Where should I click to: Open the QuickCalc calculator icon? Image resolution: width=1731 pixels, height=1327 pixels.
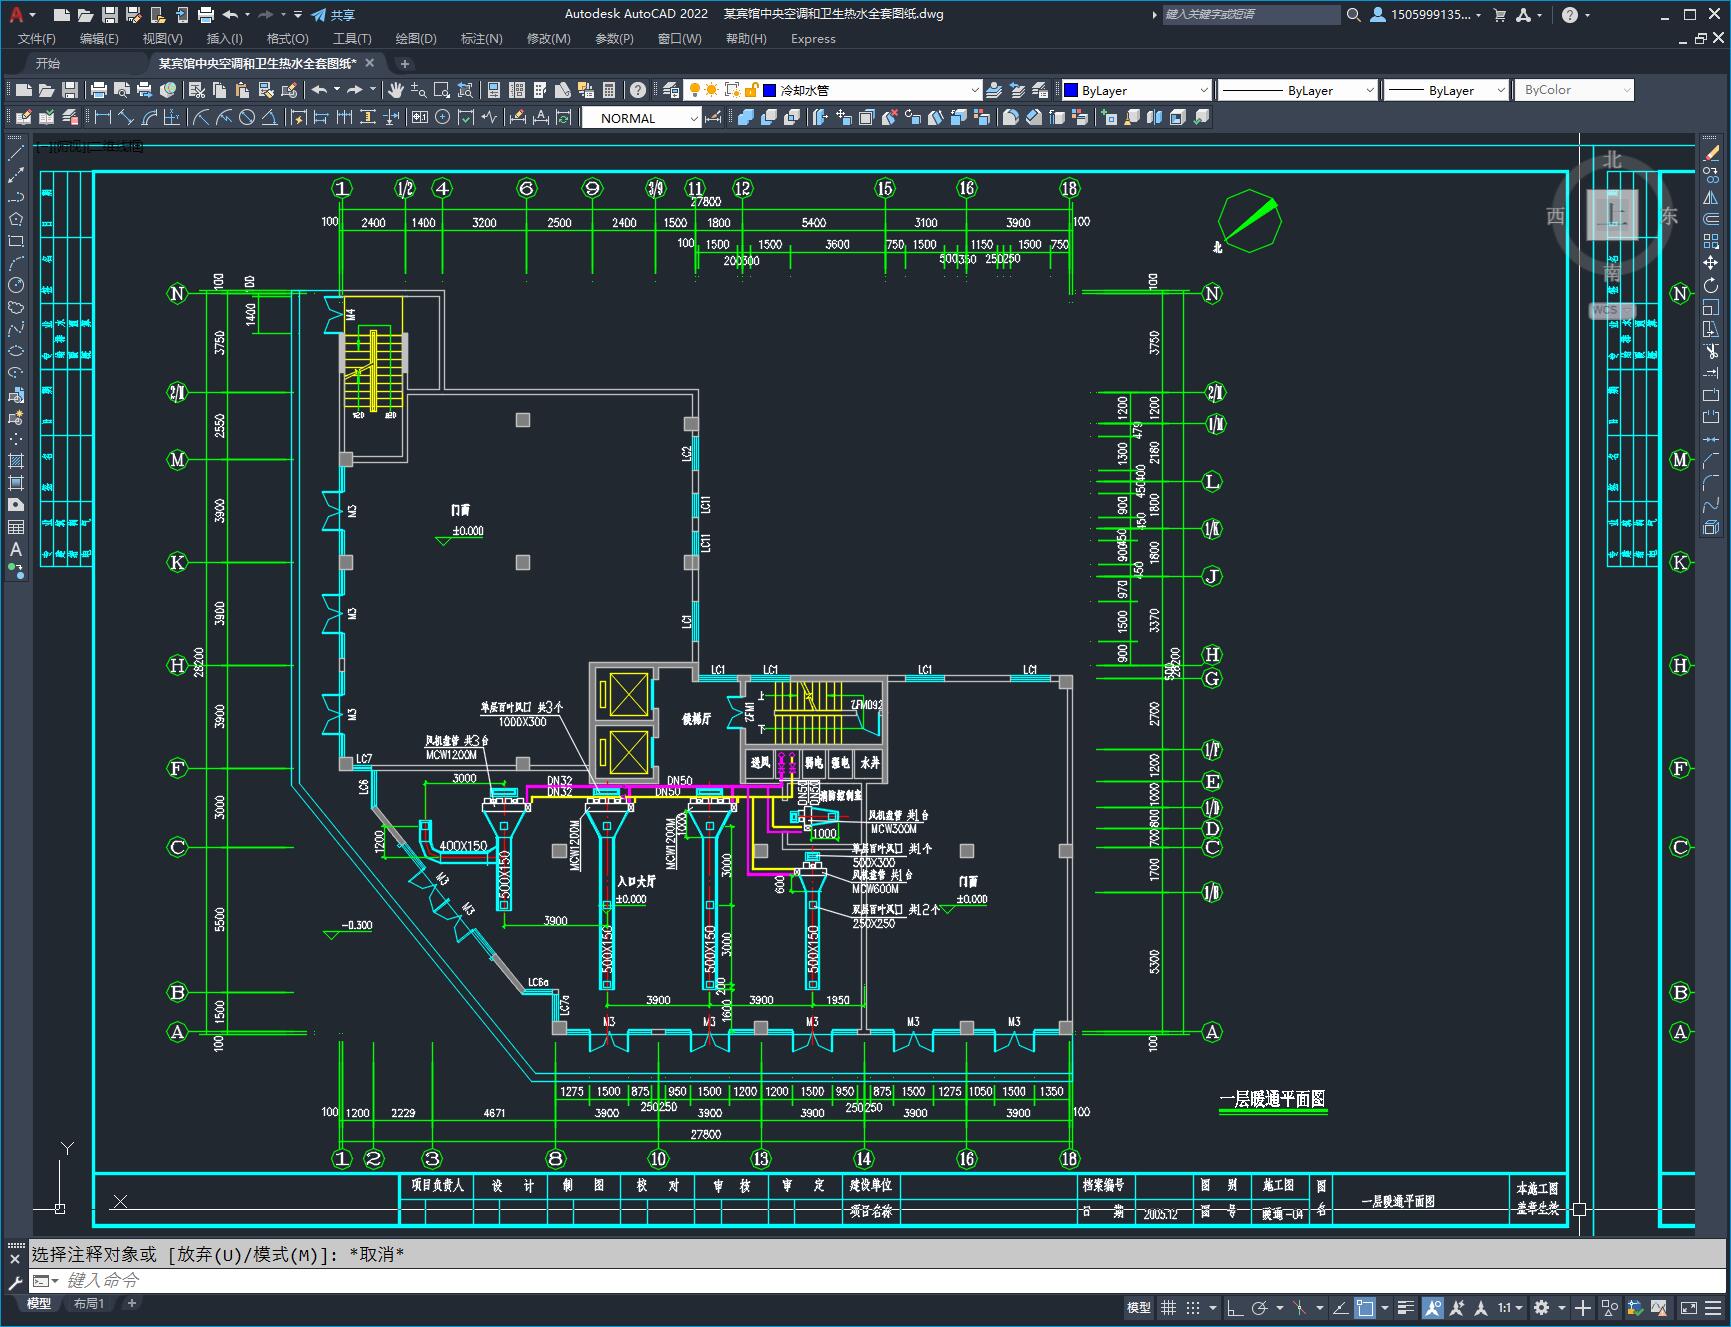tap(609, 90)
